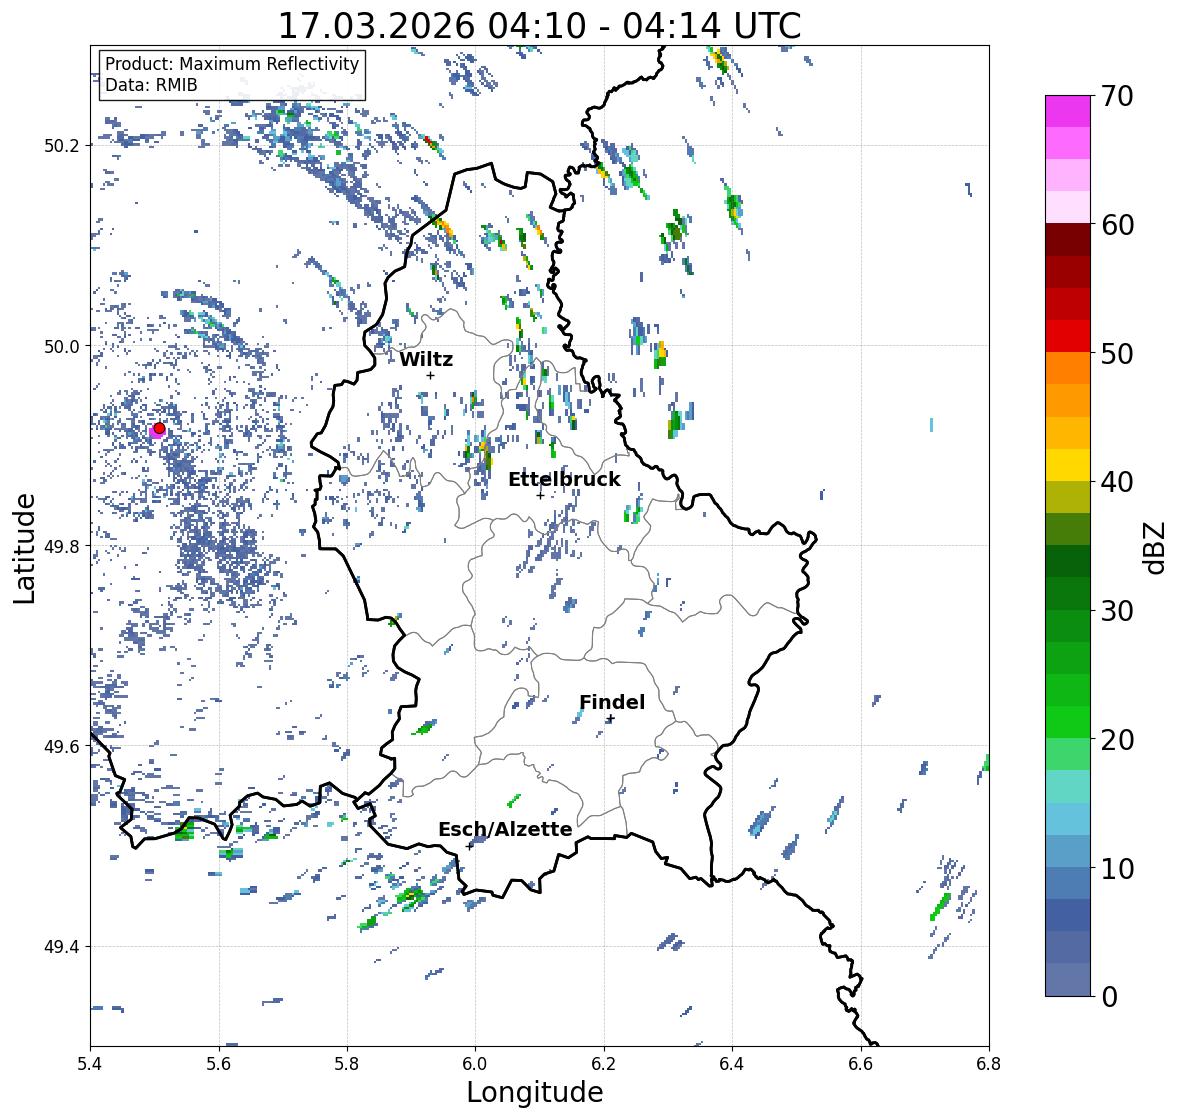Click colorbar tick value 0
1179x1117 pixels.
1109,997
